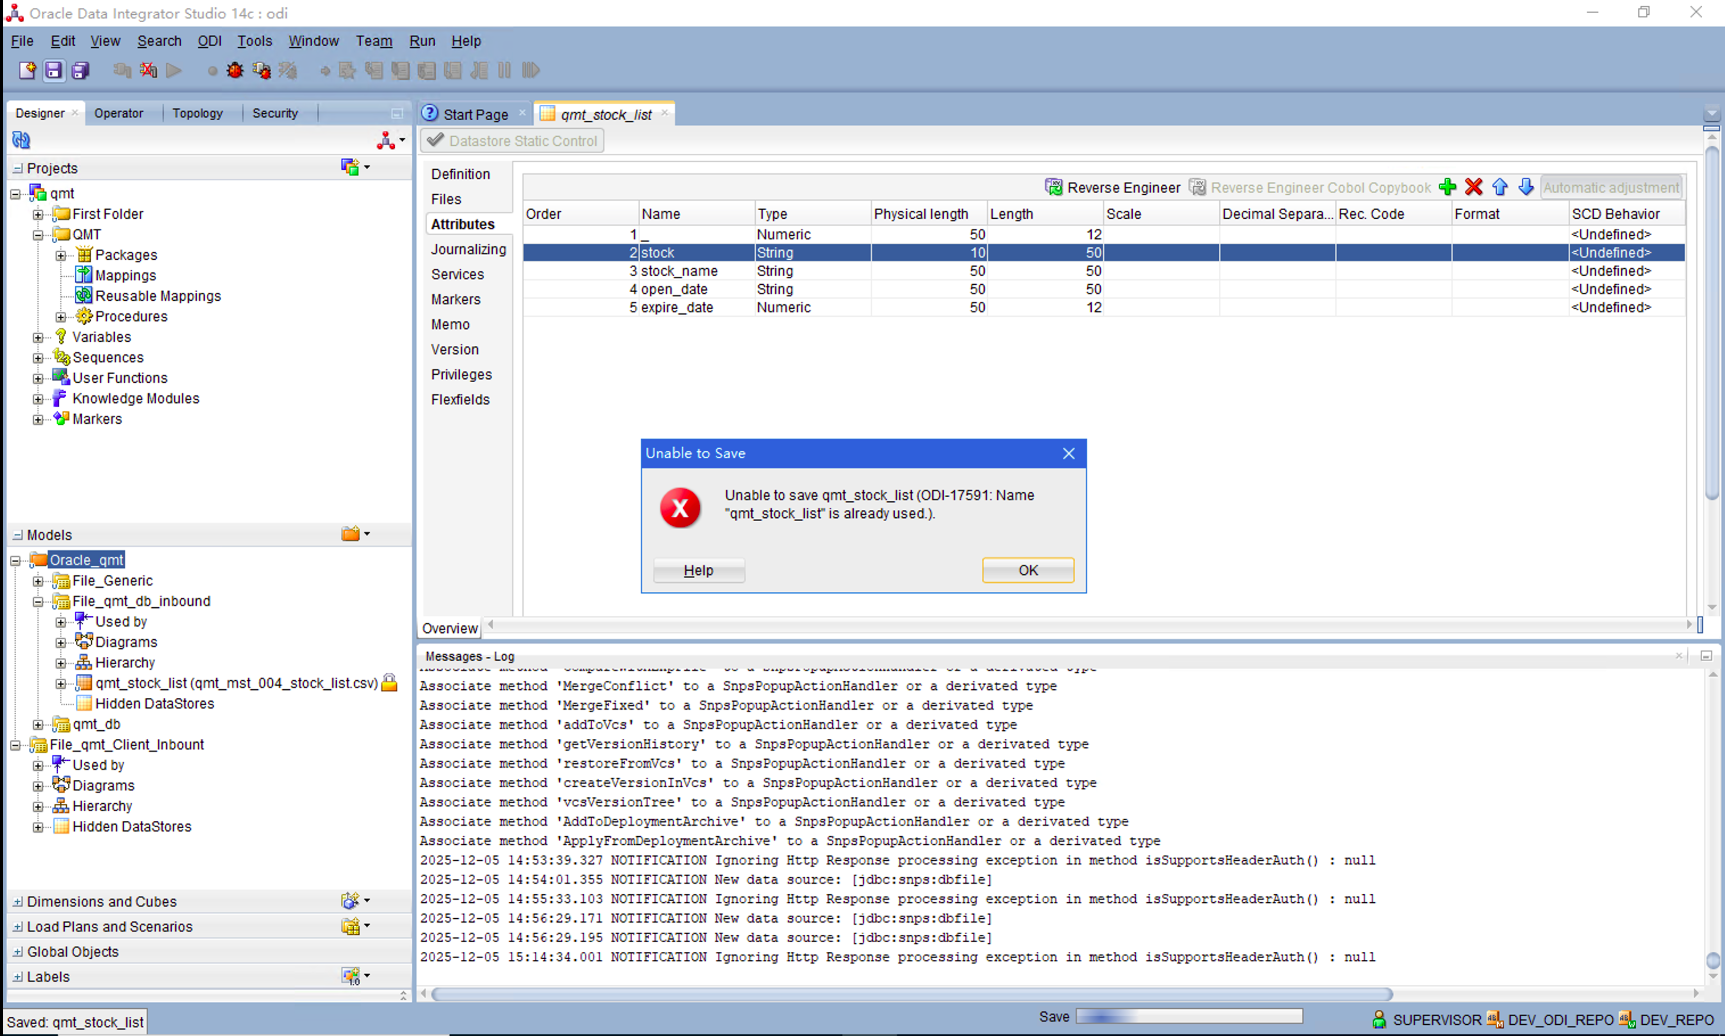Open the Start Page editor tab
Image resolution: width=1725 pixels, height=1036 pixels.
coord(476,114)
